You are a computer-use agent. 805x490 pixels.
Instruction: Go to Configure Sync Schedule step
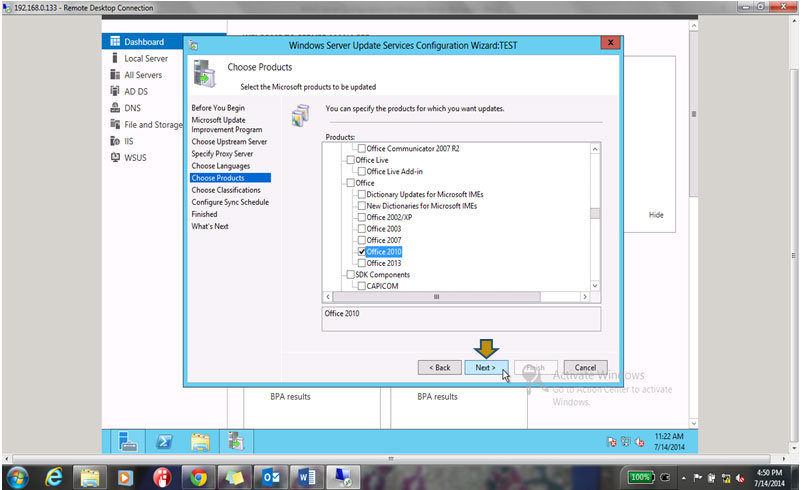230,202
